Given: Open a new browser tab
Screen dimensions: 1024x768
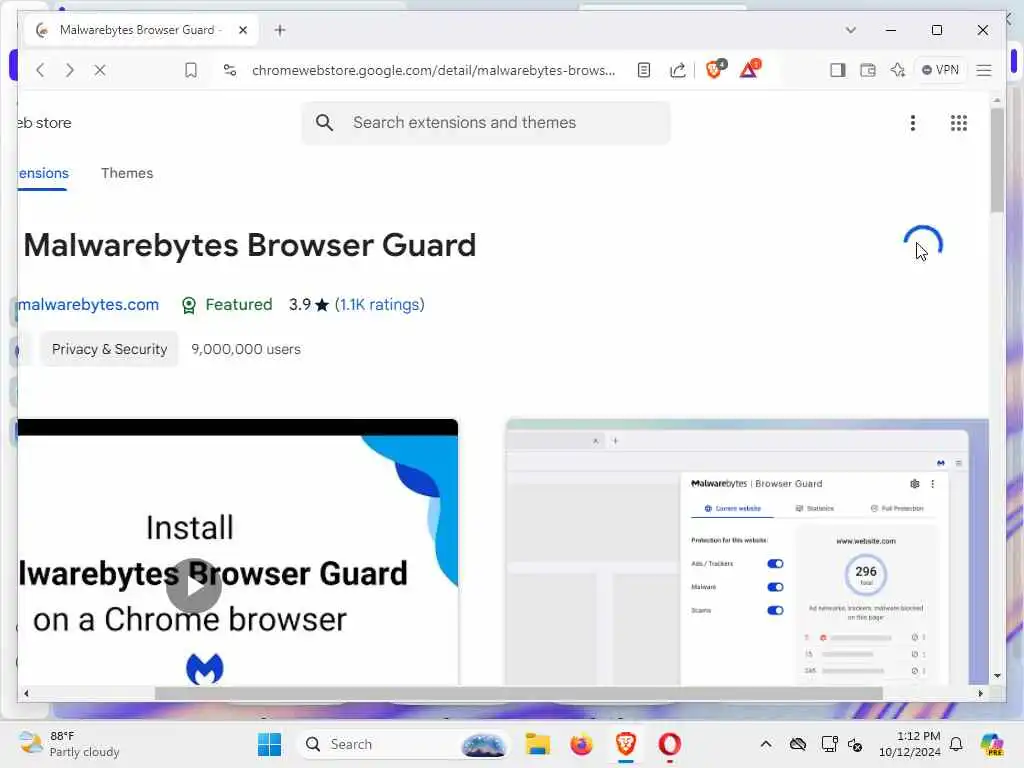Looking at the screenshot, I should pos(280,30).
